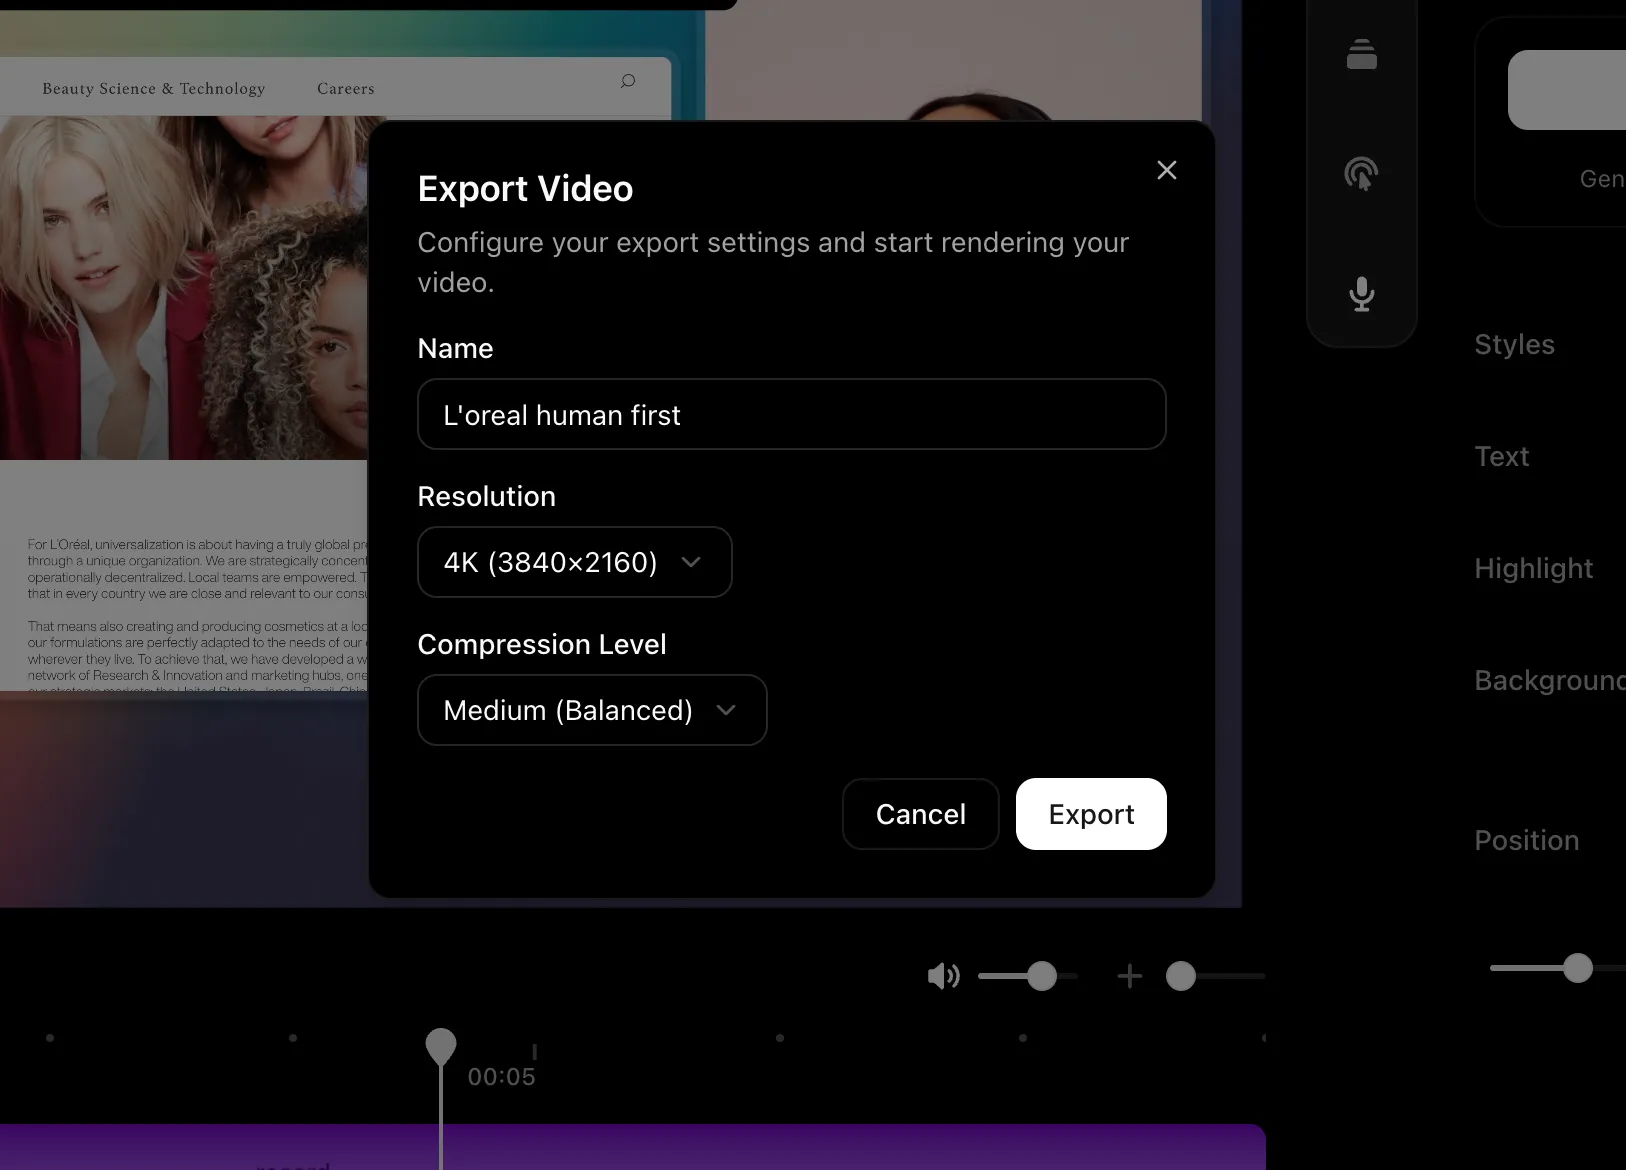Mute audio using the speaker icon
The width and height of the screenshot is (1626, 1170).
point(941,976)
